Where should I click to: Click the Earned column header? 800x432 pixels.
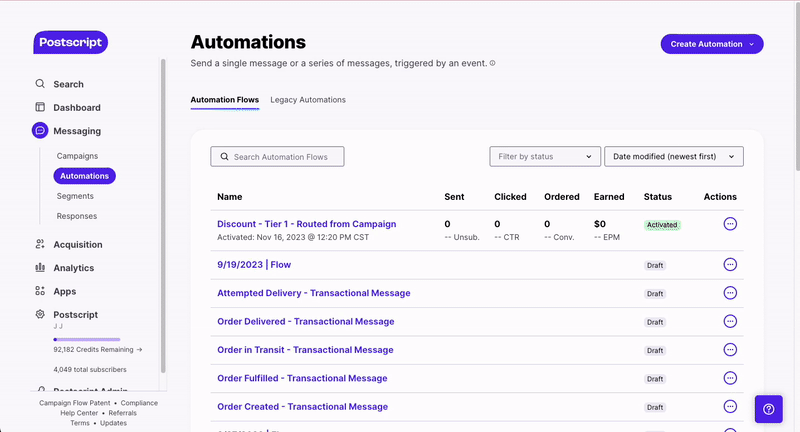click(609, 196)
